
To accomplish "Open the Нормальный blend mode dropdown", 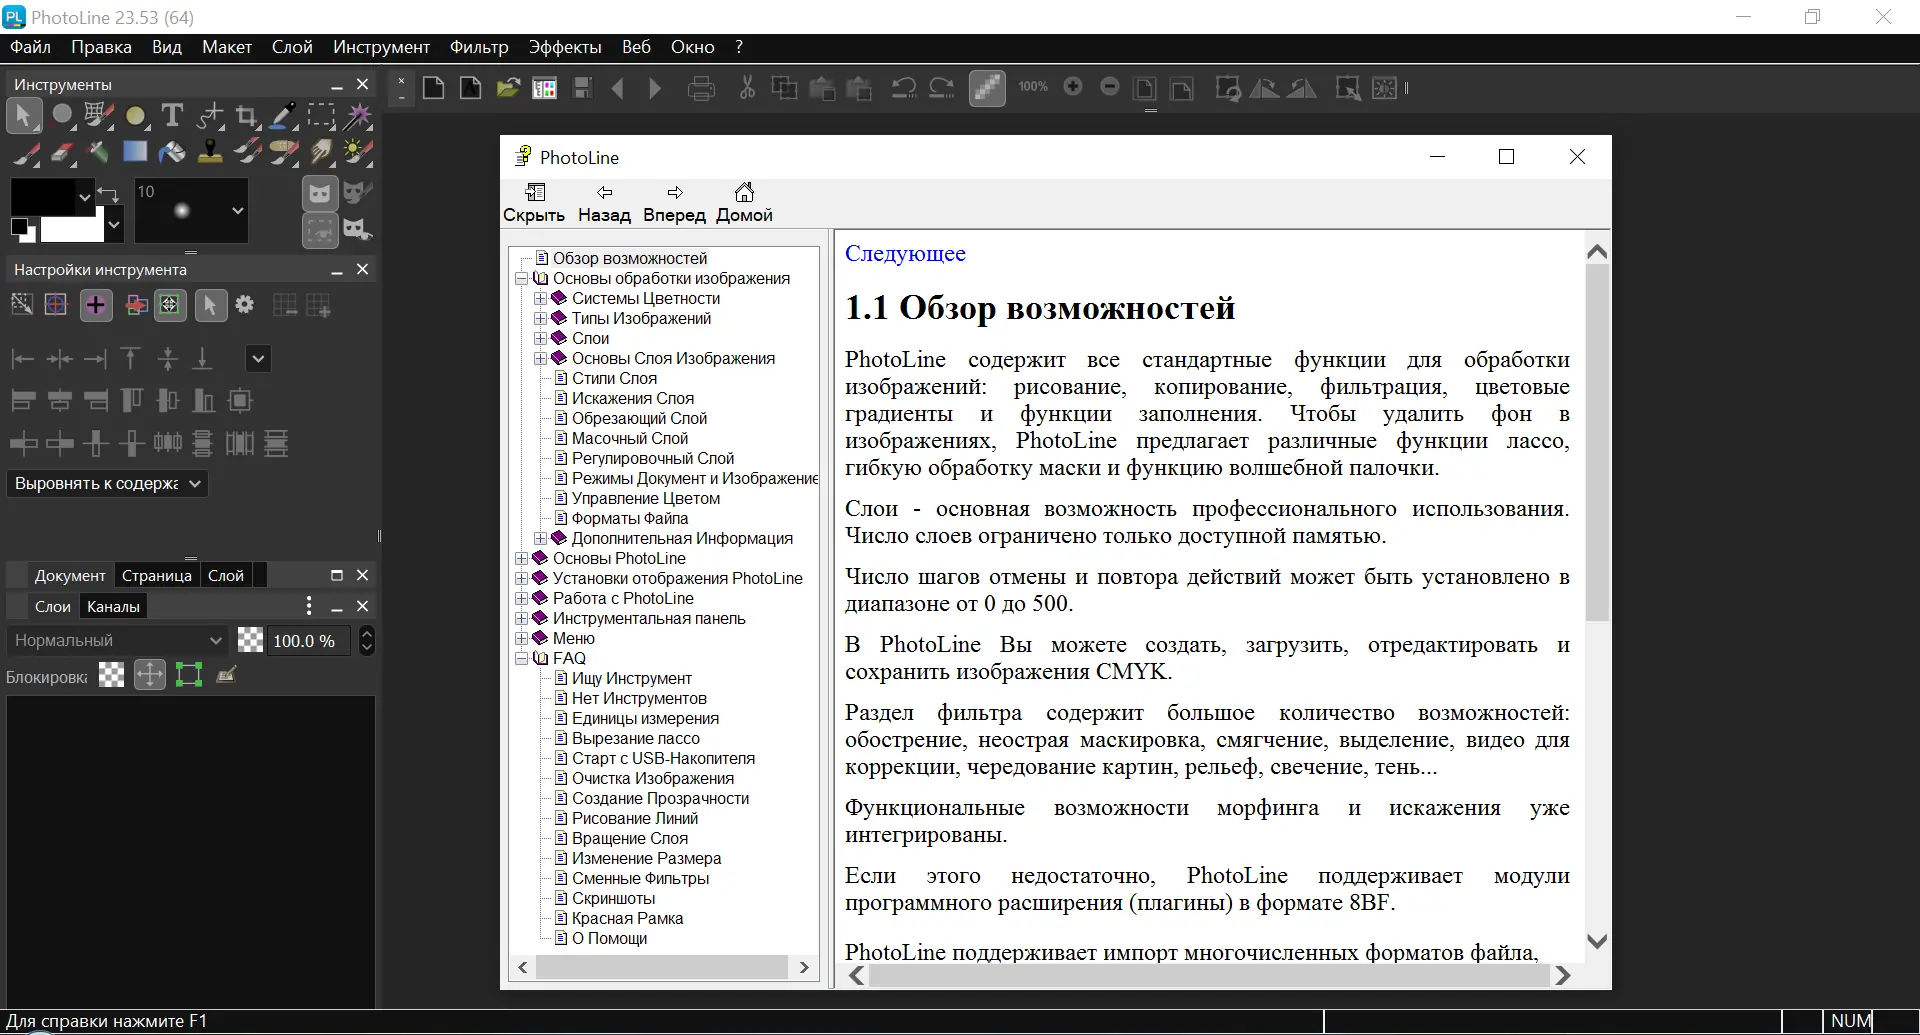I will pyautogui.click(x=117, y=641).
